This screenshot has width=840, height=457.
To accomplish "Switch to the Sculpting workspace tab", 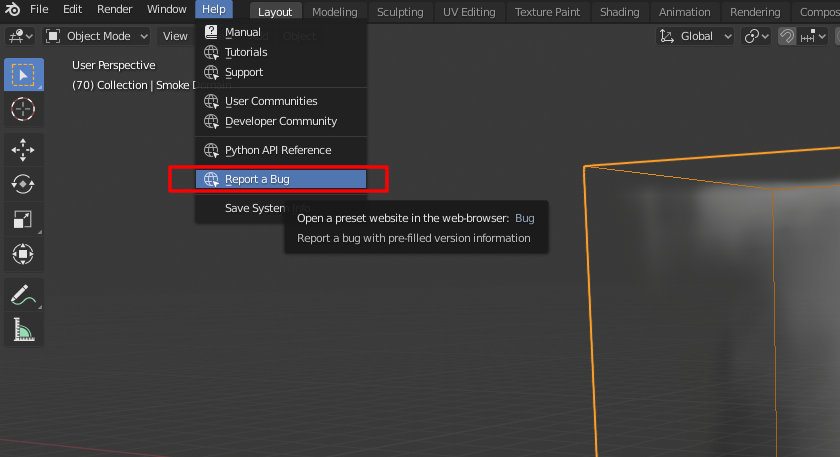I will (x=400, y=12).
